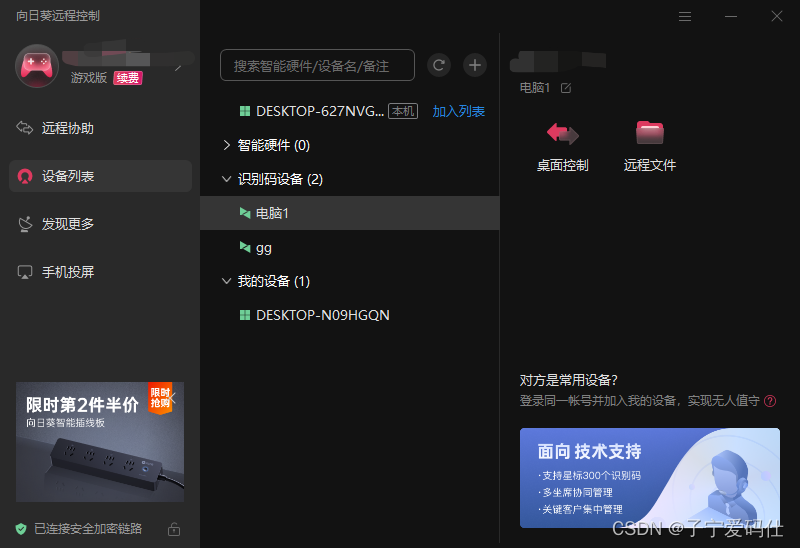Click the red question mark help icon
Image resolution: width=800 pixels, height=548 pixels.
770,401
